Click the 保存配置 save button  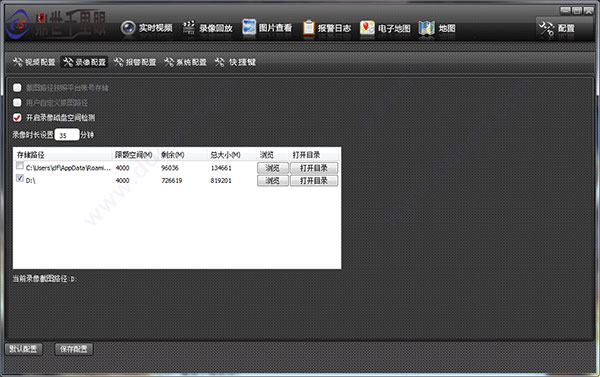(73, 349)
